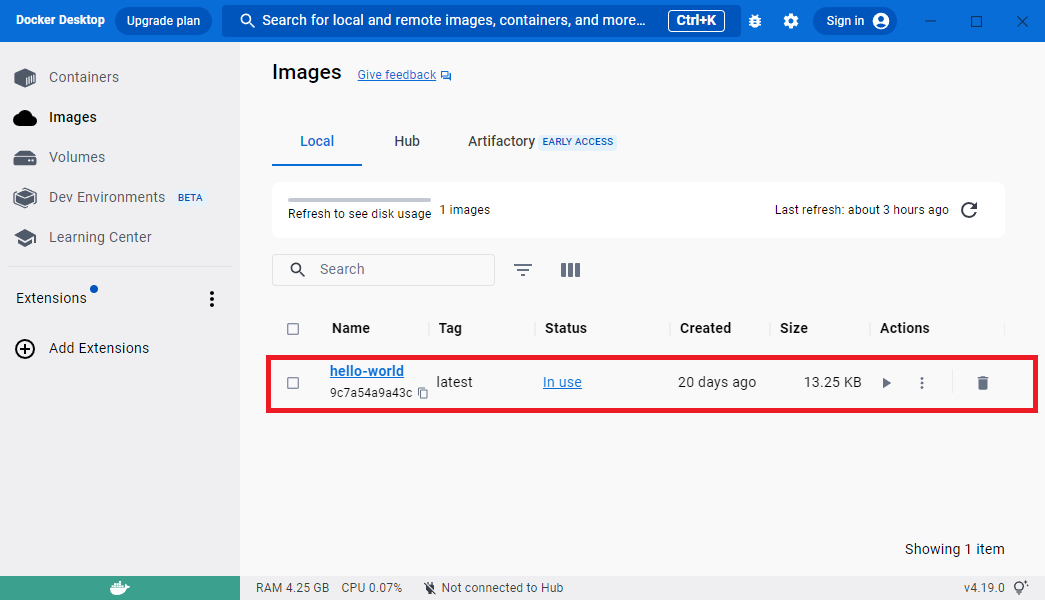The image size is (1045, 600).
Task: Click the bug troubleshoot icon
Action: tap(755, 21)
